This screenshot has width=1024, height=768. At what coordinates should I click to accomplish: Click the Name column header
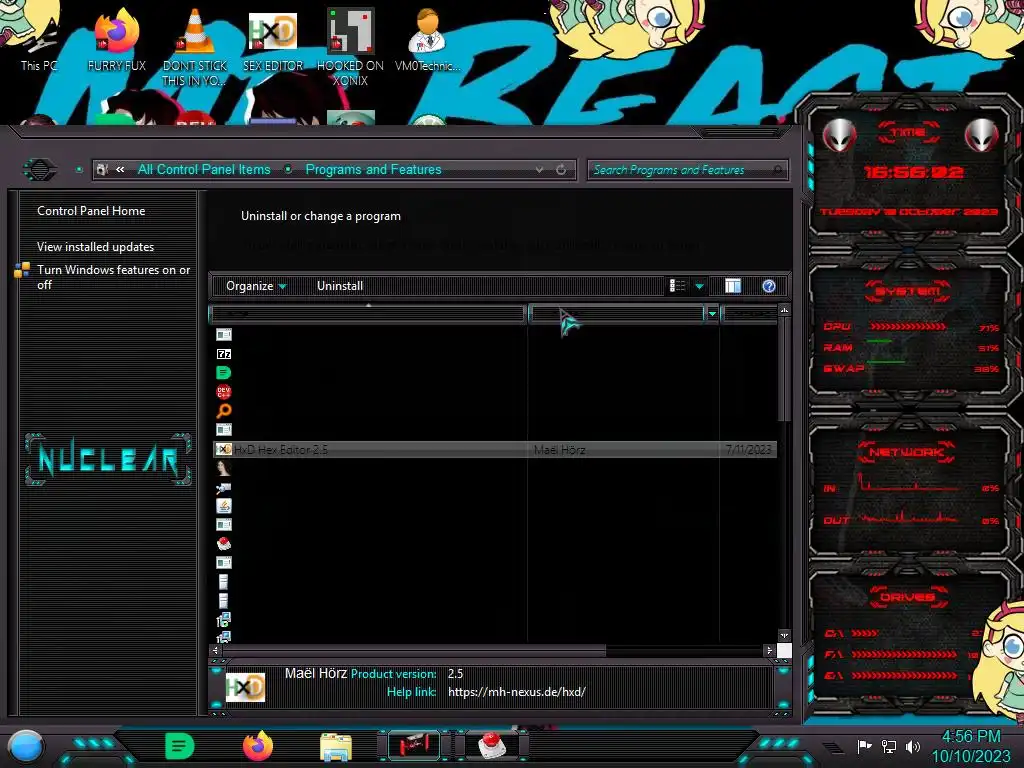pos(368,314)
